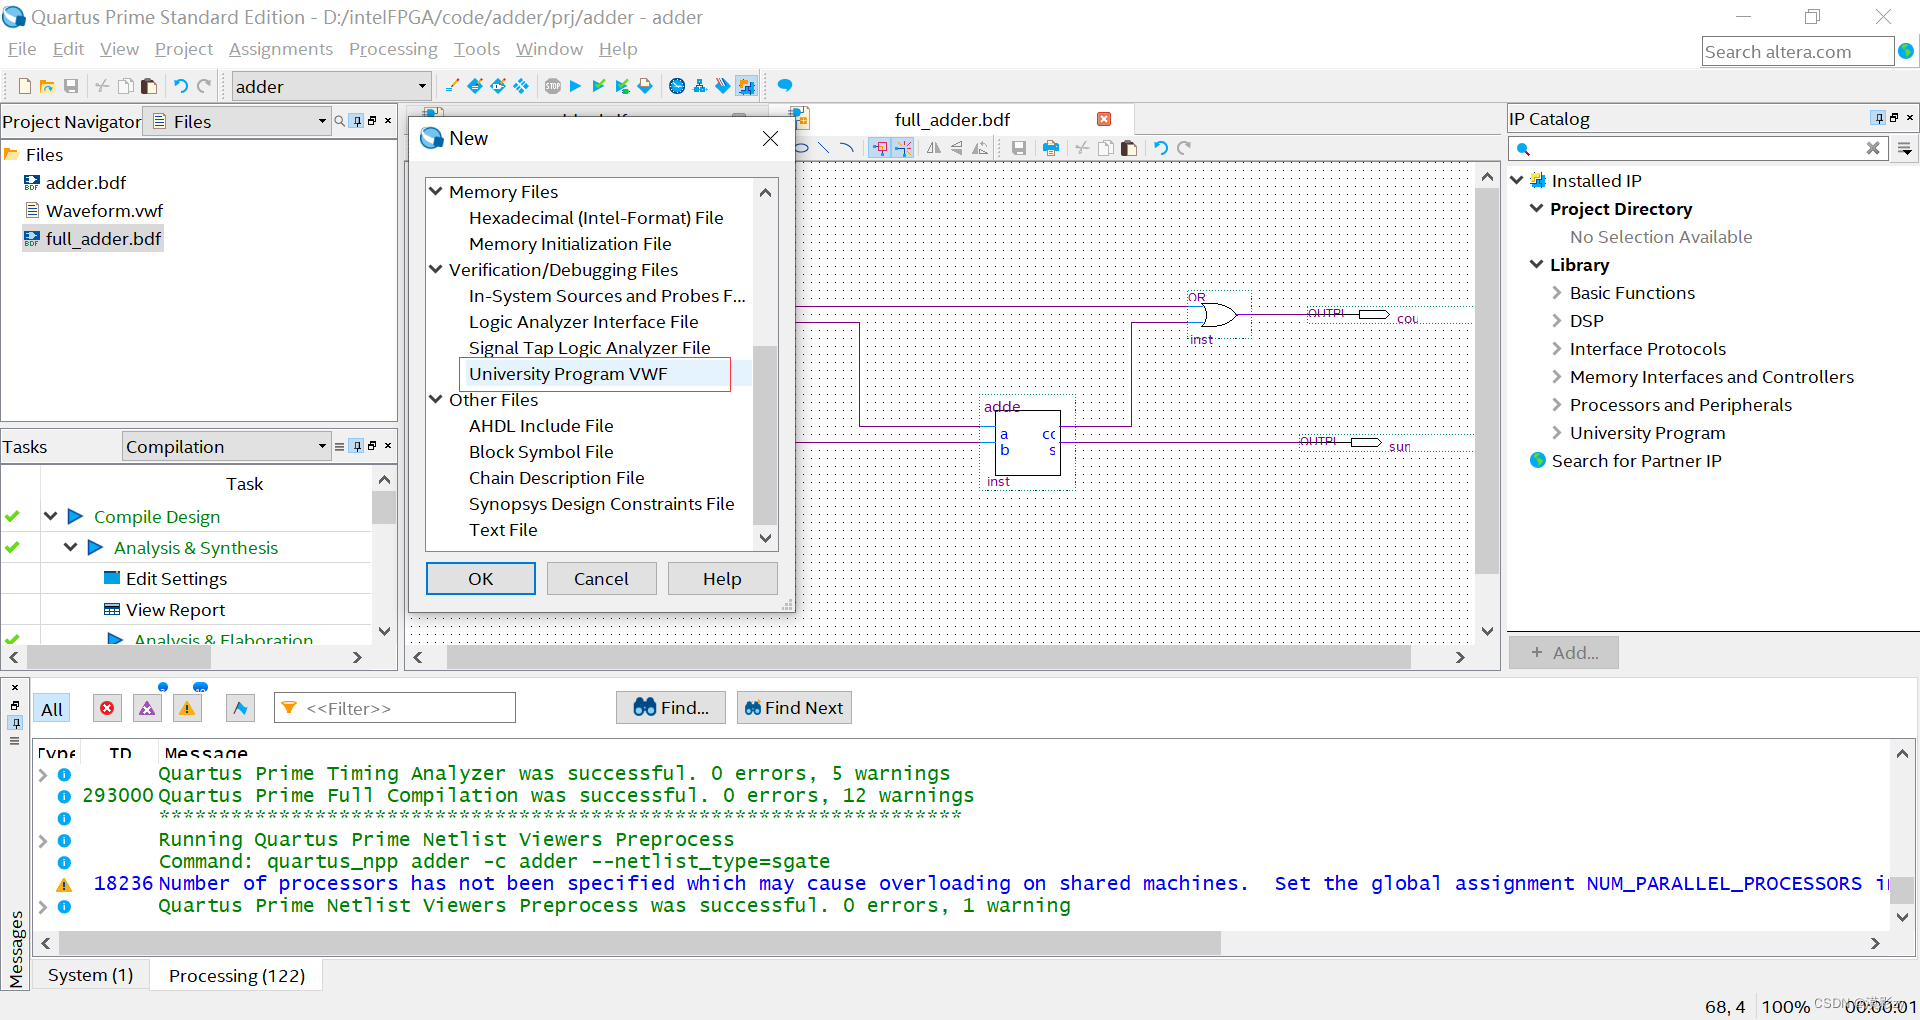Open the Assignments menu
Image resolution: width=1920 pixels, height=1020 pixels.
coord(280,49)
